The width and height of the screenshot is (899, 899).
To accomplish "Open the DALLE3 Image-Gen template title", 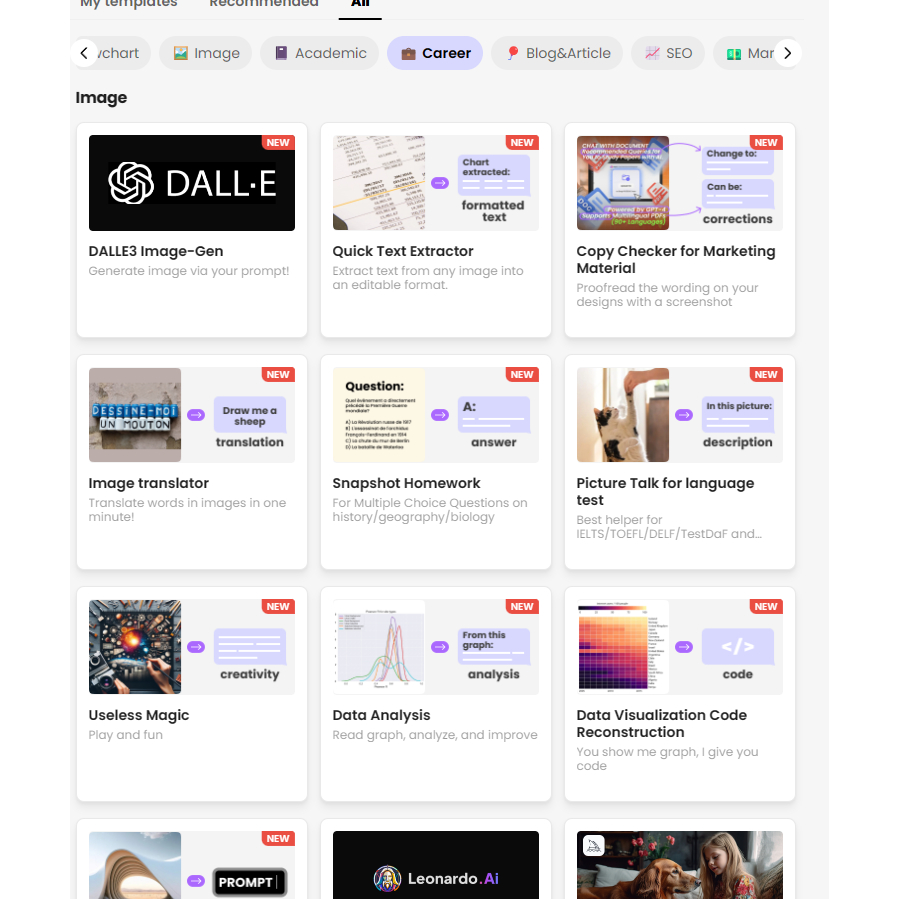I will (x=156, y=251).
